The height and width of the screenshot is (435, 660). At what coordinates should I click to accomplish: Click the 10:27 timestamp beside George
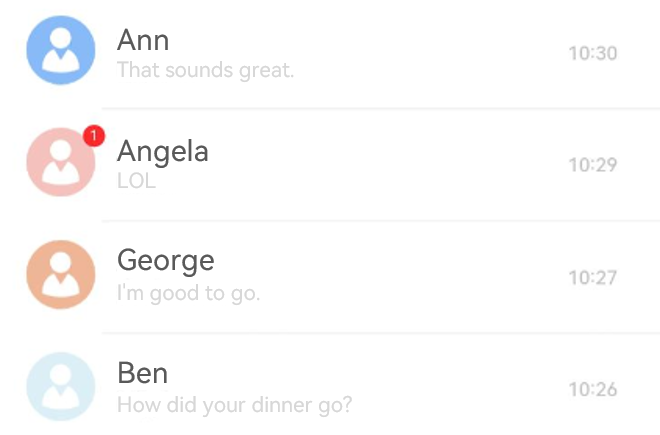(593, 278)
